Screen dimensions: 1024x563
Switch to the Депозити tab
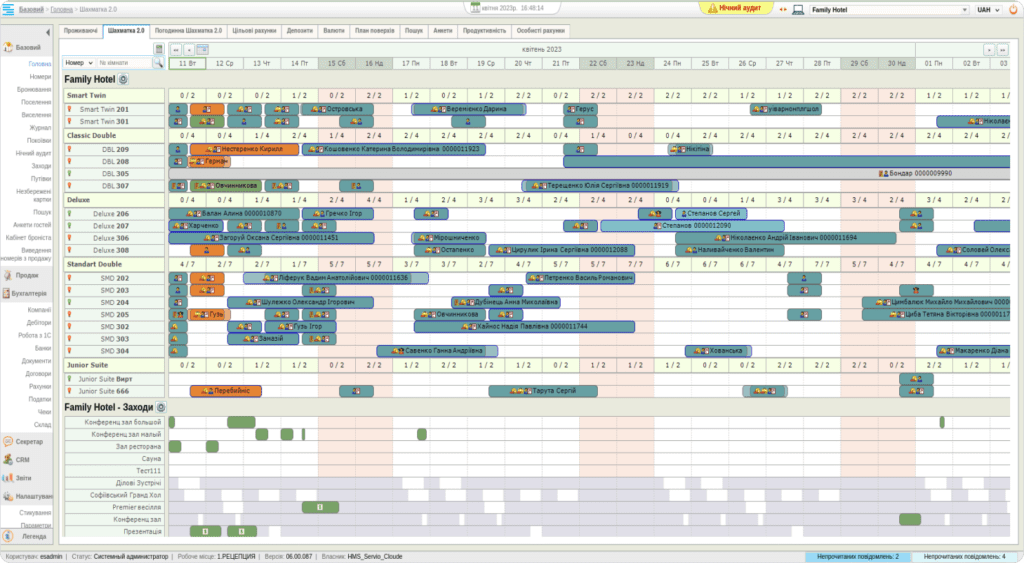[x=299, y=31]
